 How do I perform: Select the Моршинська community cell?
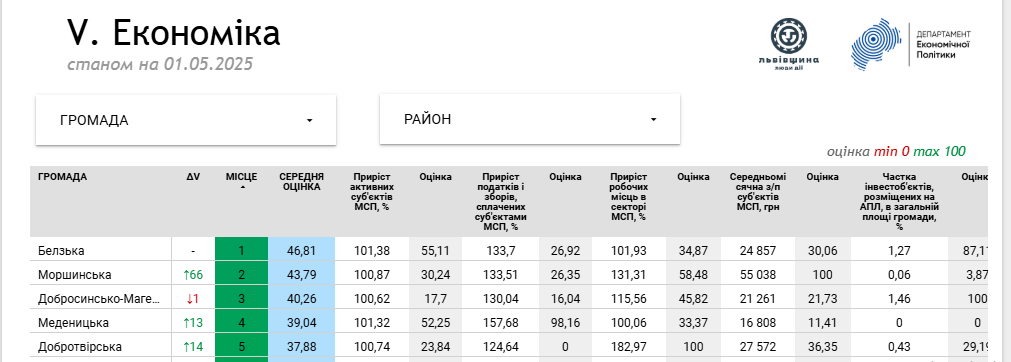[x=75, y=274]
